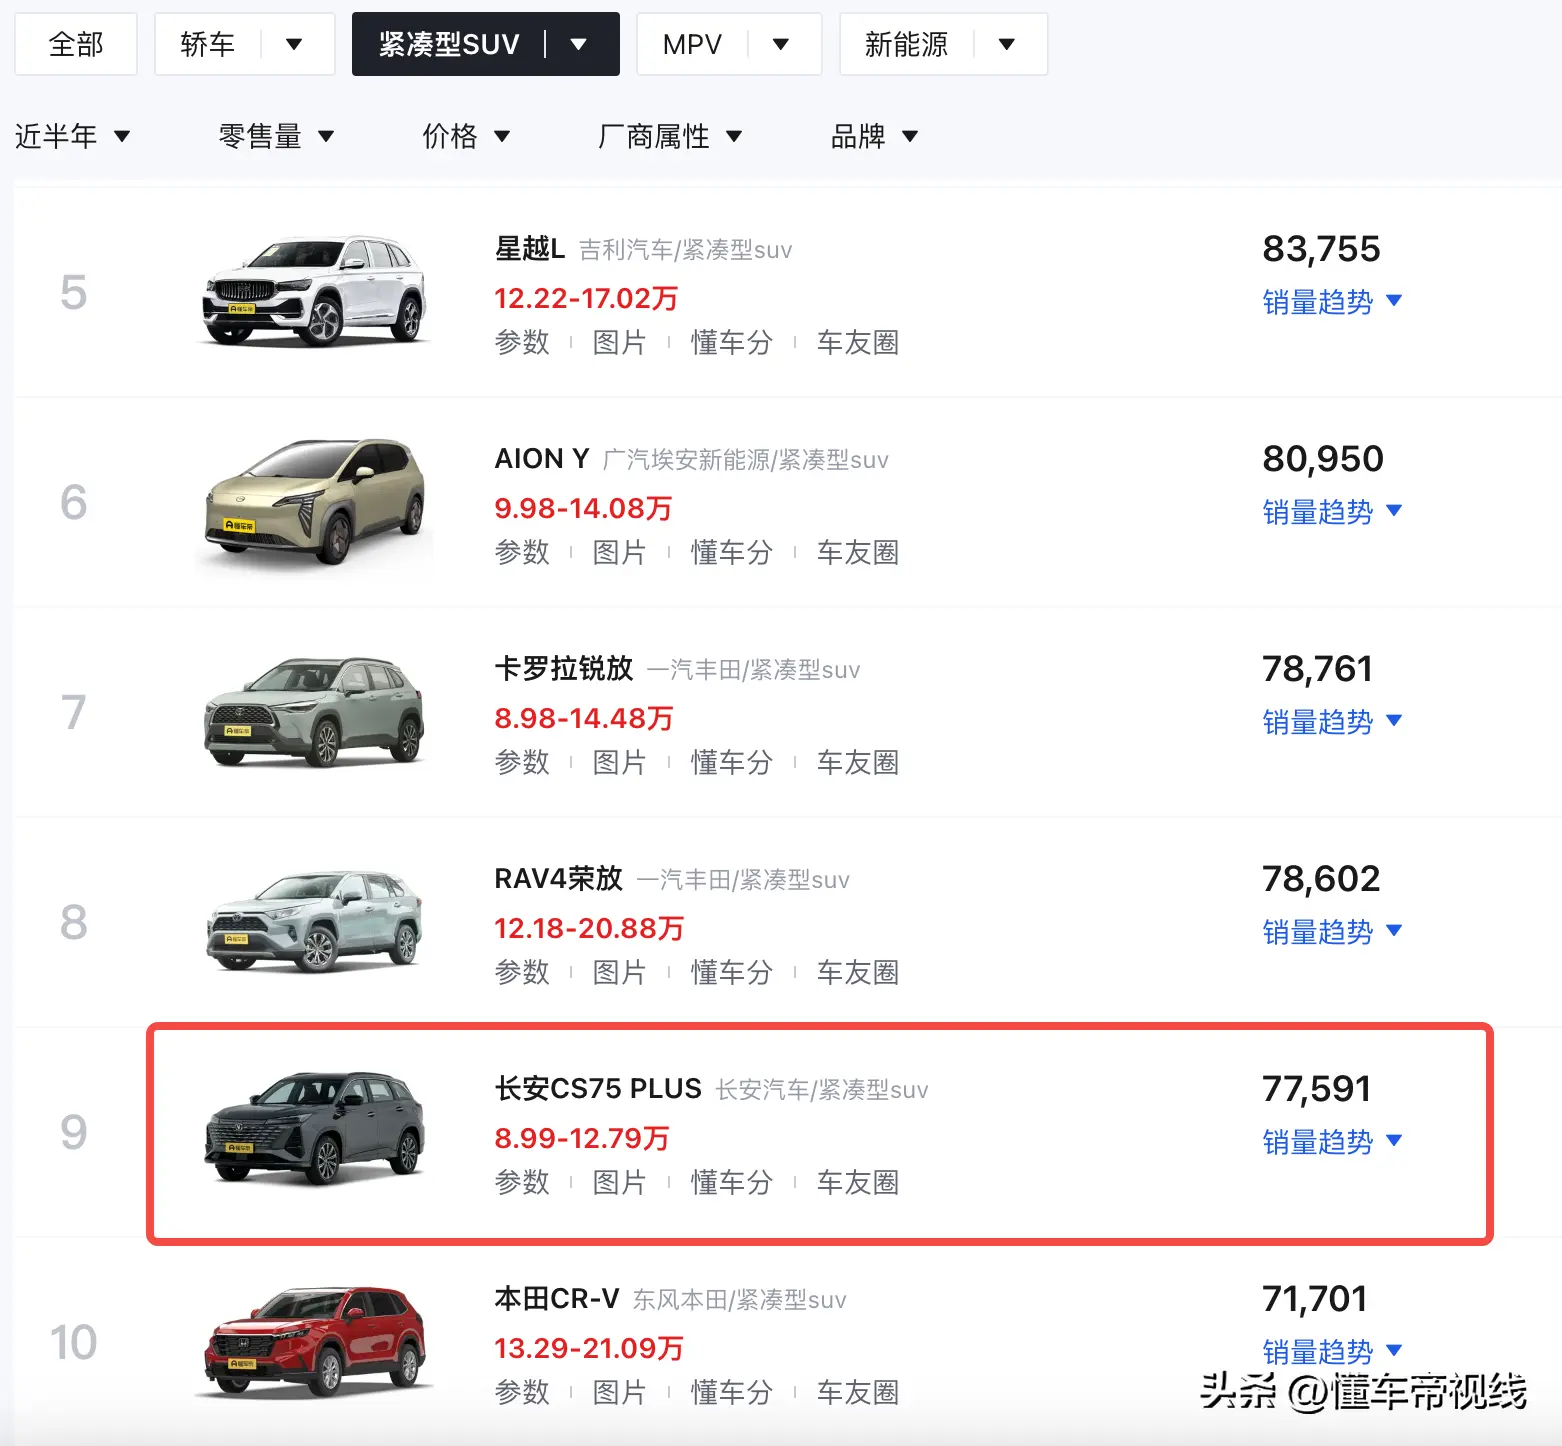Expand the 紧凑型SUV dropdown arrow
Viewport: 1562px width, 1446px height.
point(579,44)
